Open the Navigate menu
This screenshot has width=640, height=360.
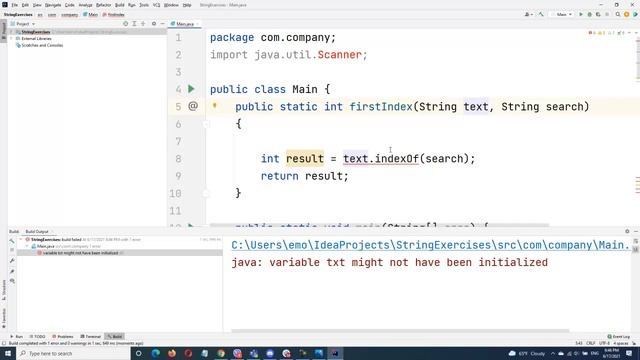pos(53,5)
